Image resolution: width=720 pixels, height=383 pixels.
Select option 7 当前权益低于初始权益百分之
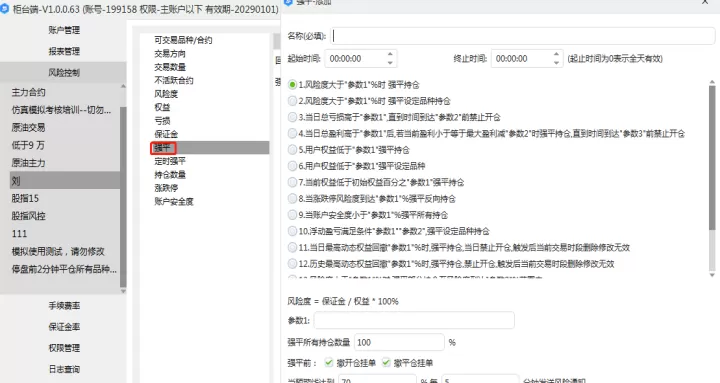click(x=292, y=182)
